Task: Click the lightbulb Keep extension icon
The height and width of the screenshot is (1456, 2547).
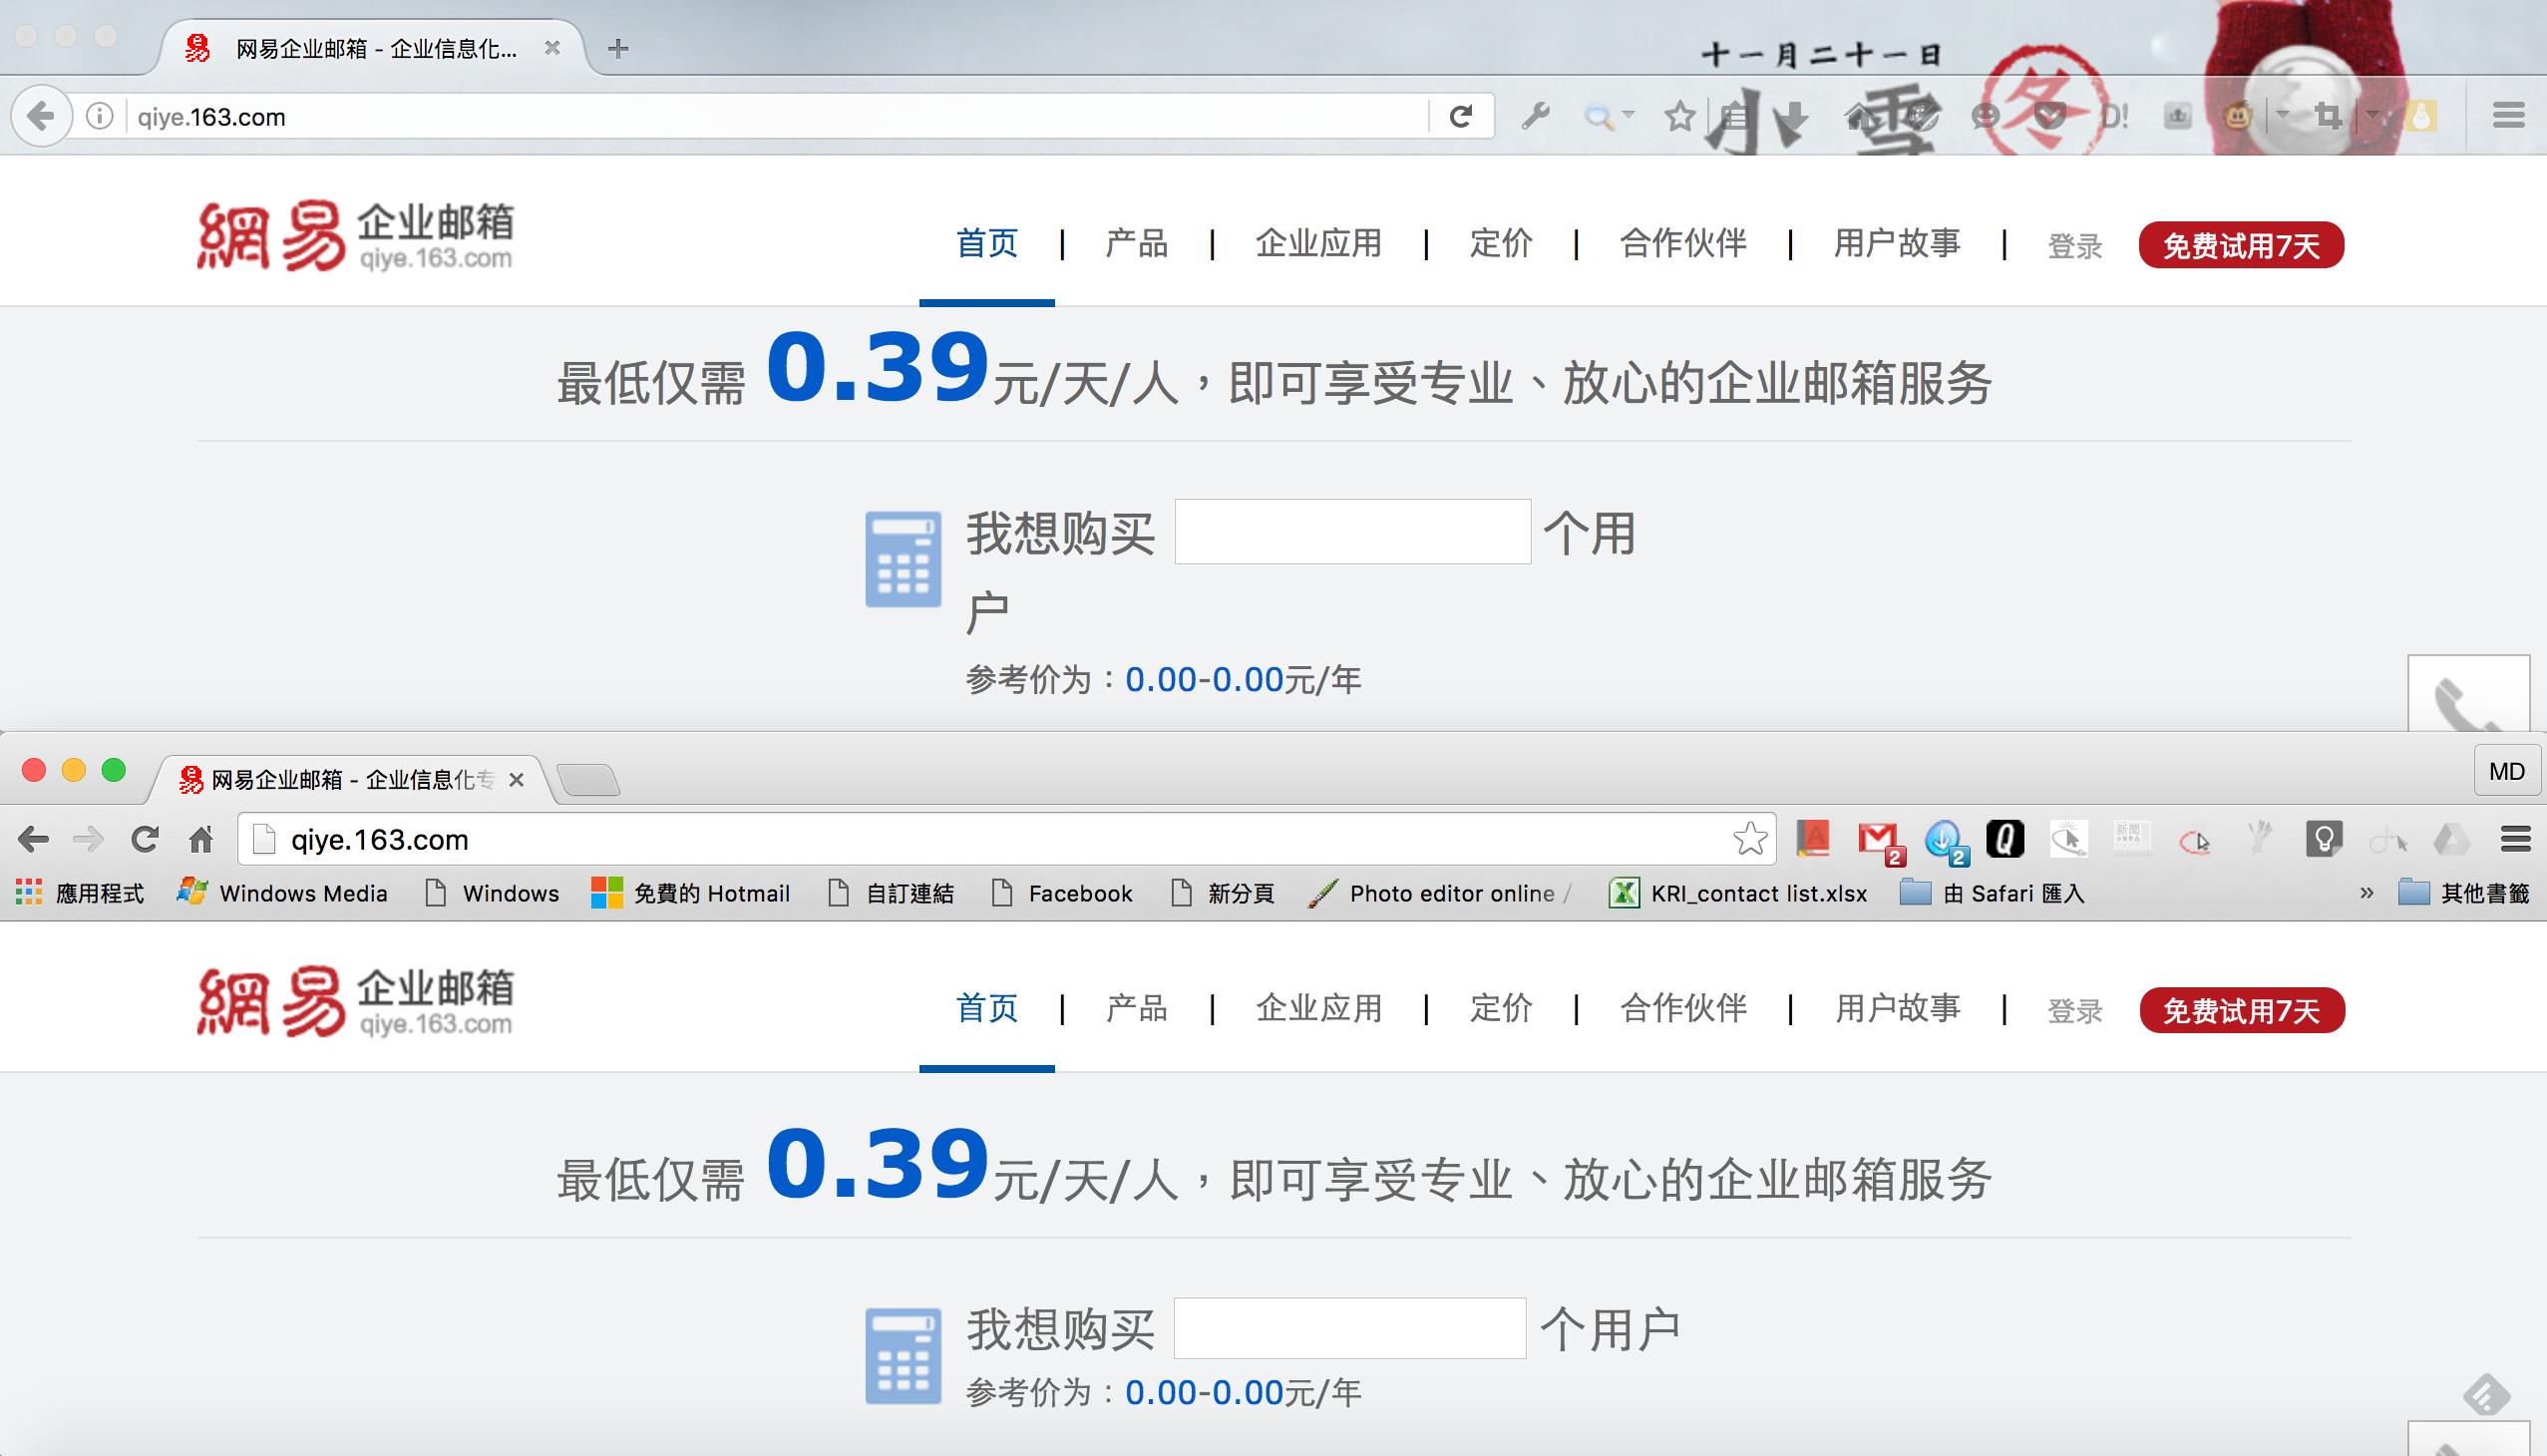Action: (2323, 839)
